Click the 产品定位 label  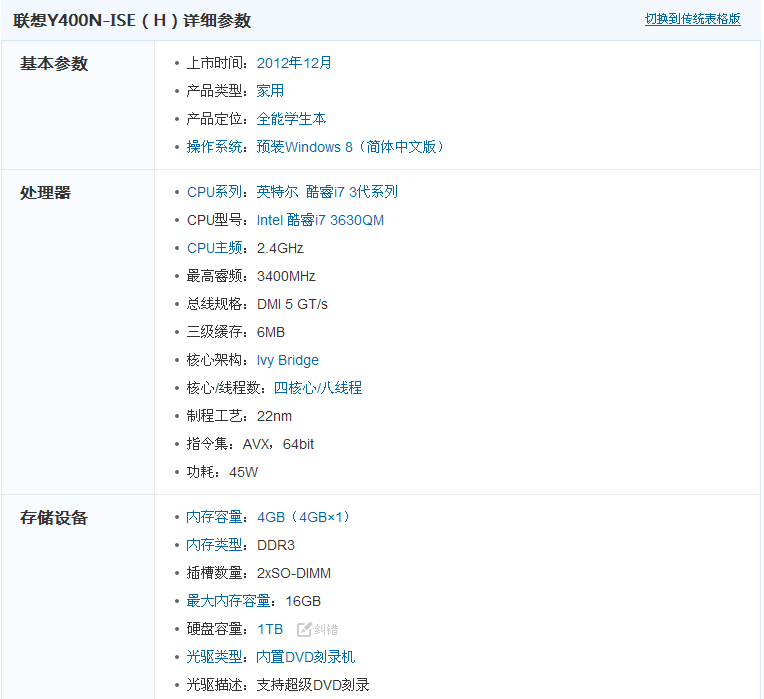pyautogui.click(x=214, y=119)
